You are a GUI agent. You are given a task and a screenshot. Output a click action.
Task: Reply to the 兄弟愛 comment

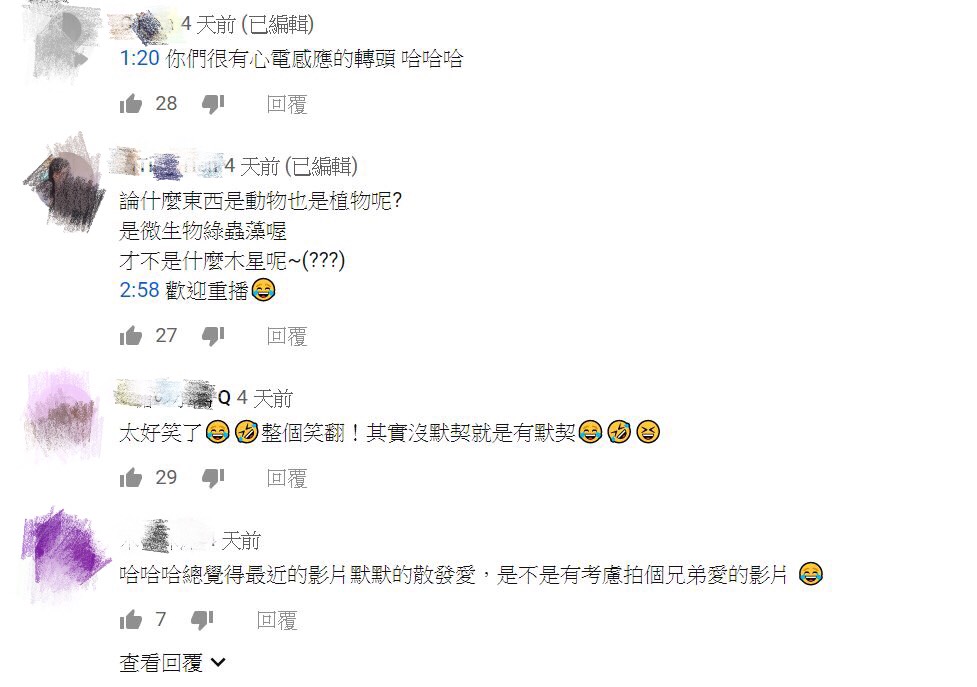pos(277,620)
